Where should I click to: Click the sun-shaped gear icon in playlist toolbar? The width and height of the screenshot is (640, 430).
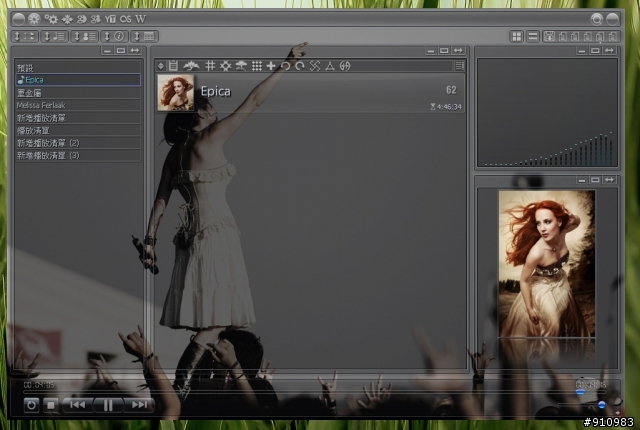tap(225, 66)
